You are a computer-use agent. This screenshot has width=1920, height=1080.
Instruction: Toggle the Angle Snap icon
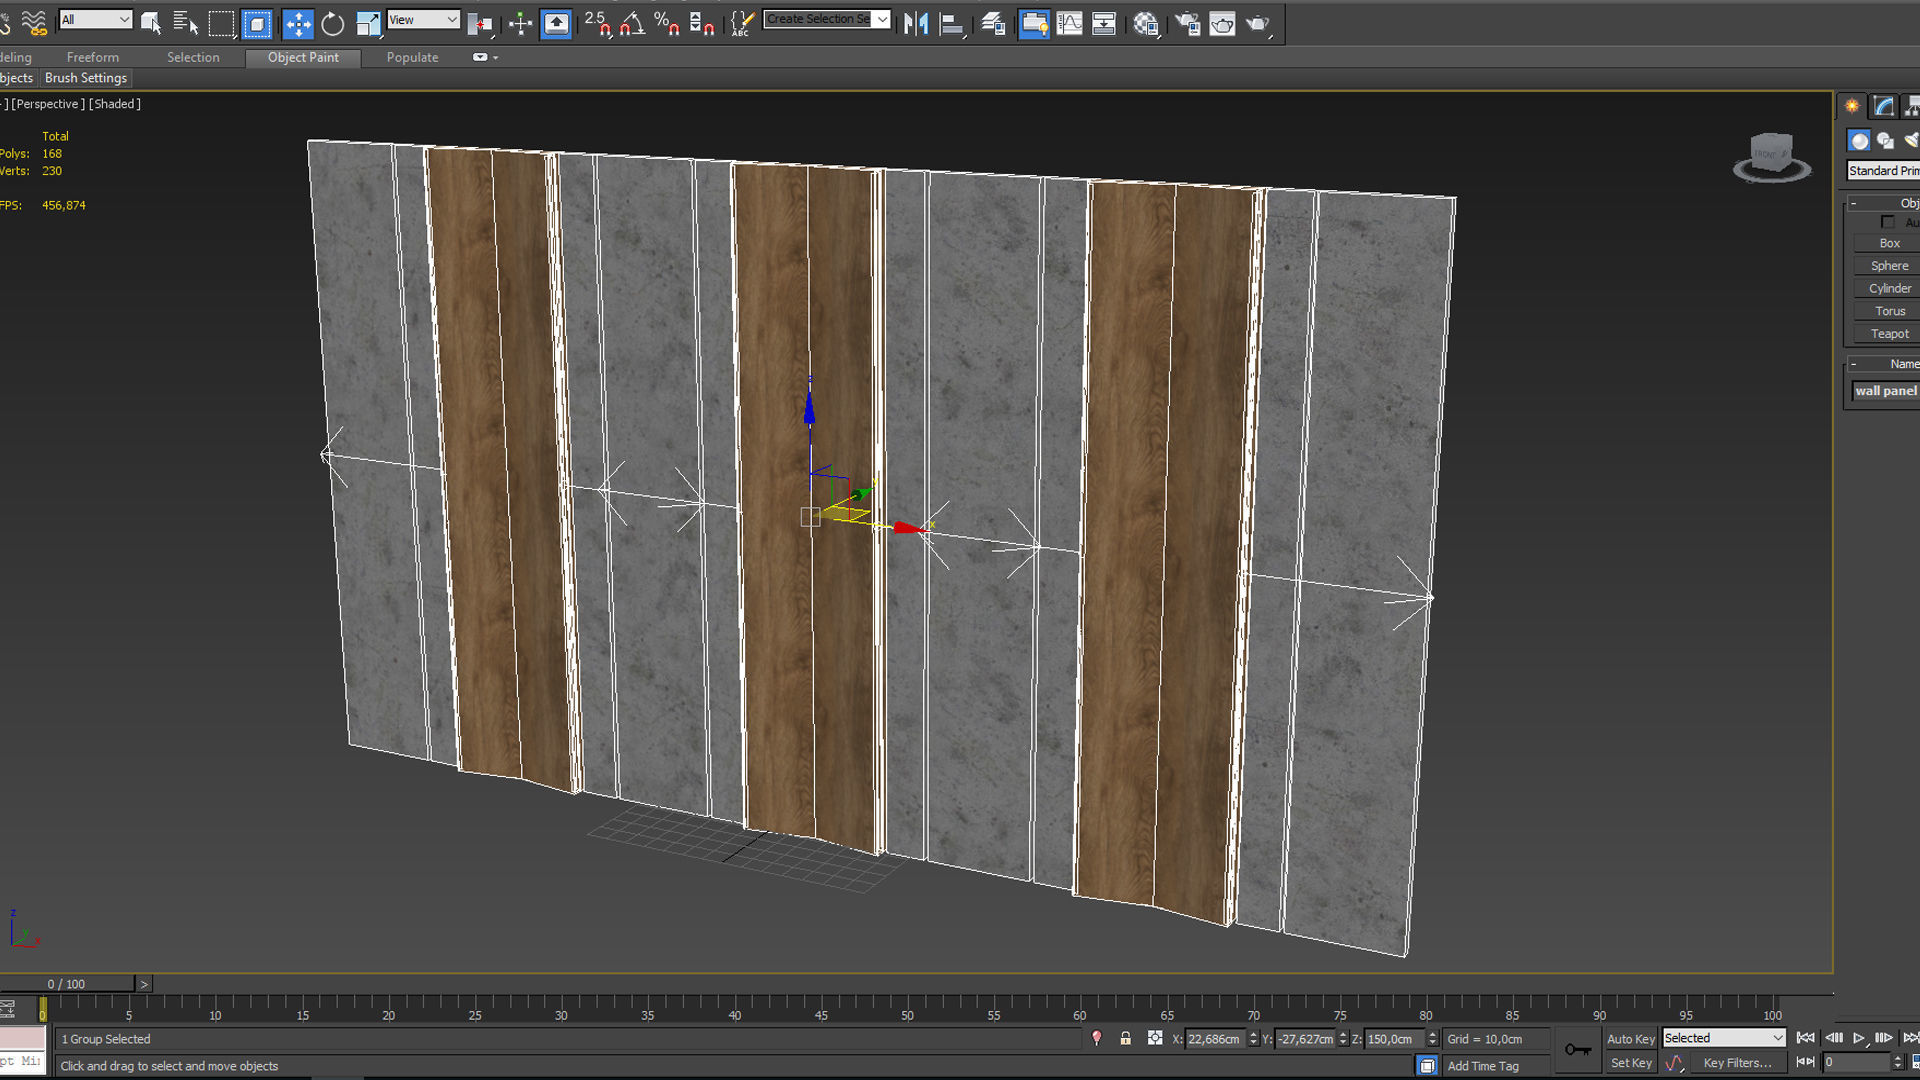click(632, 23)
